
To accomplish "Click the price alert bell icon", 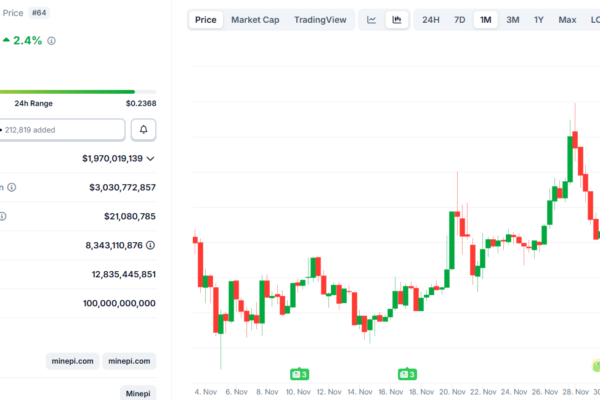I will [144, 130].
